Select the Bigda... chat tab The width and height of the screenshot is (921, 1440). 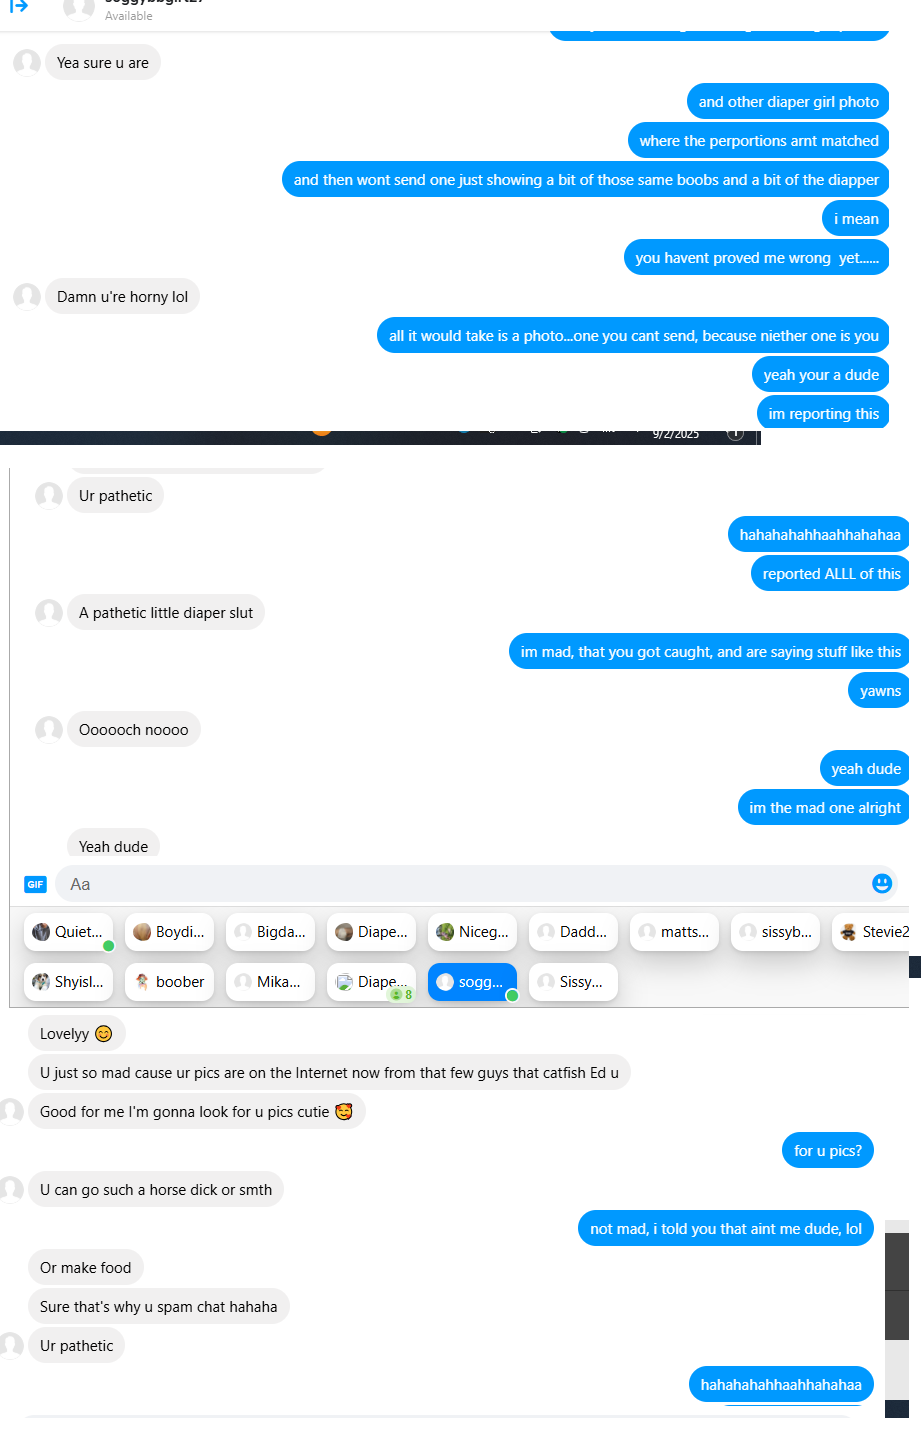click(270, 932)
